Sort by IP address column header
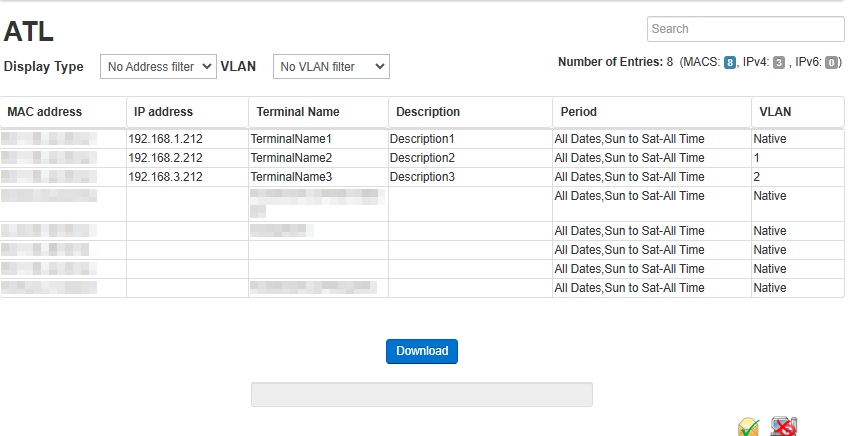This screenshot has height=436, width=848. click(163, 112)
